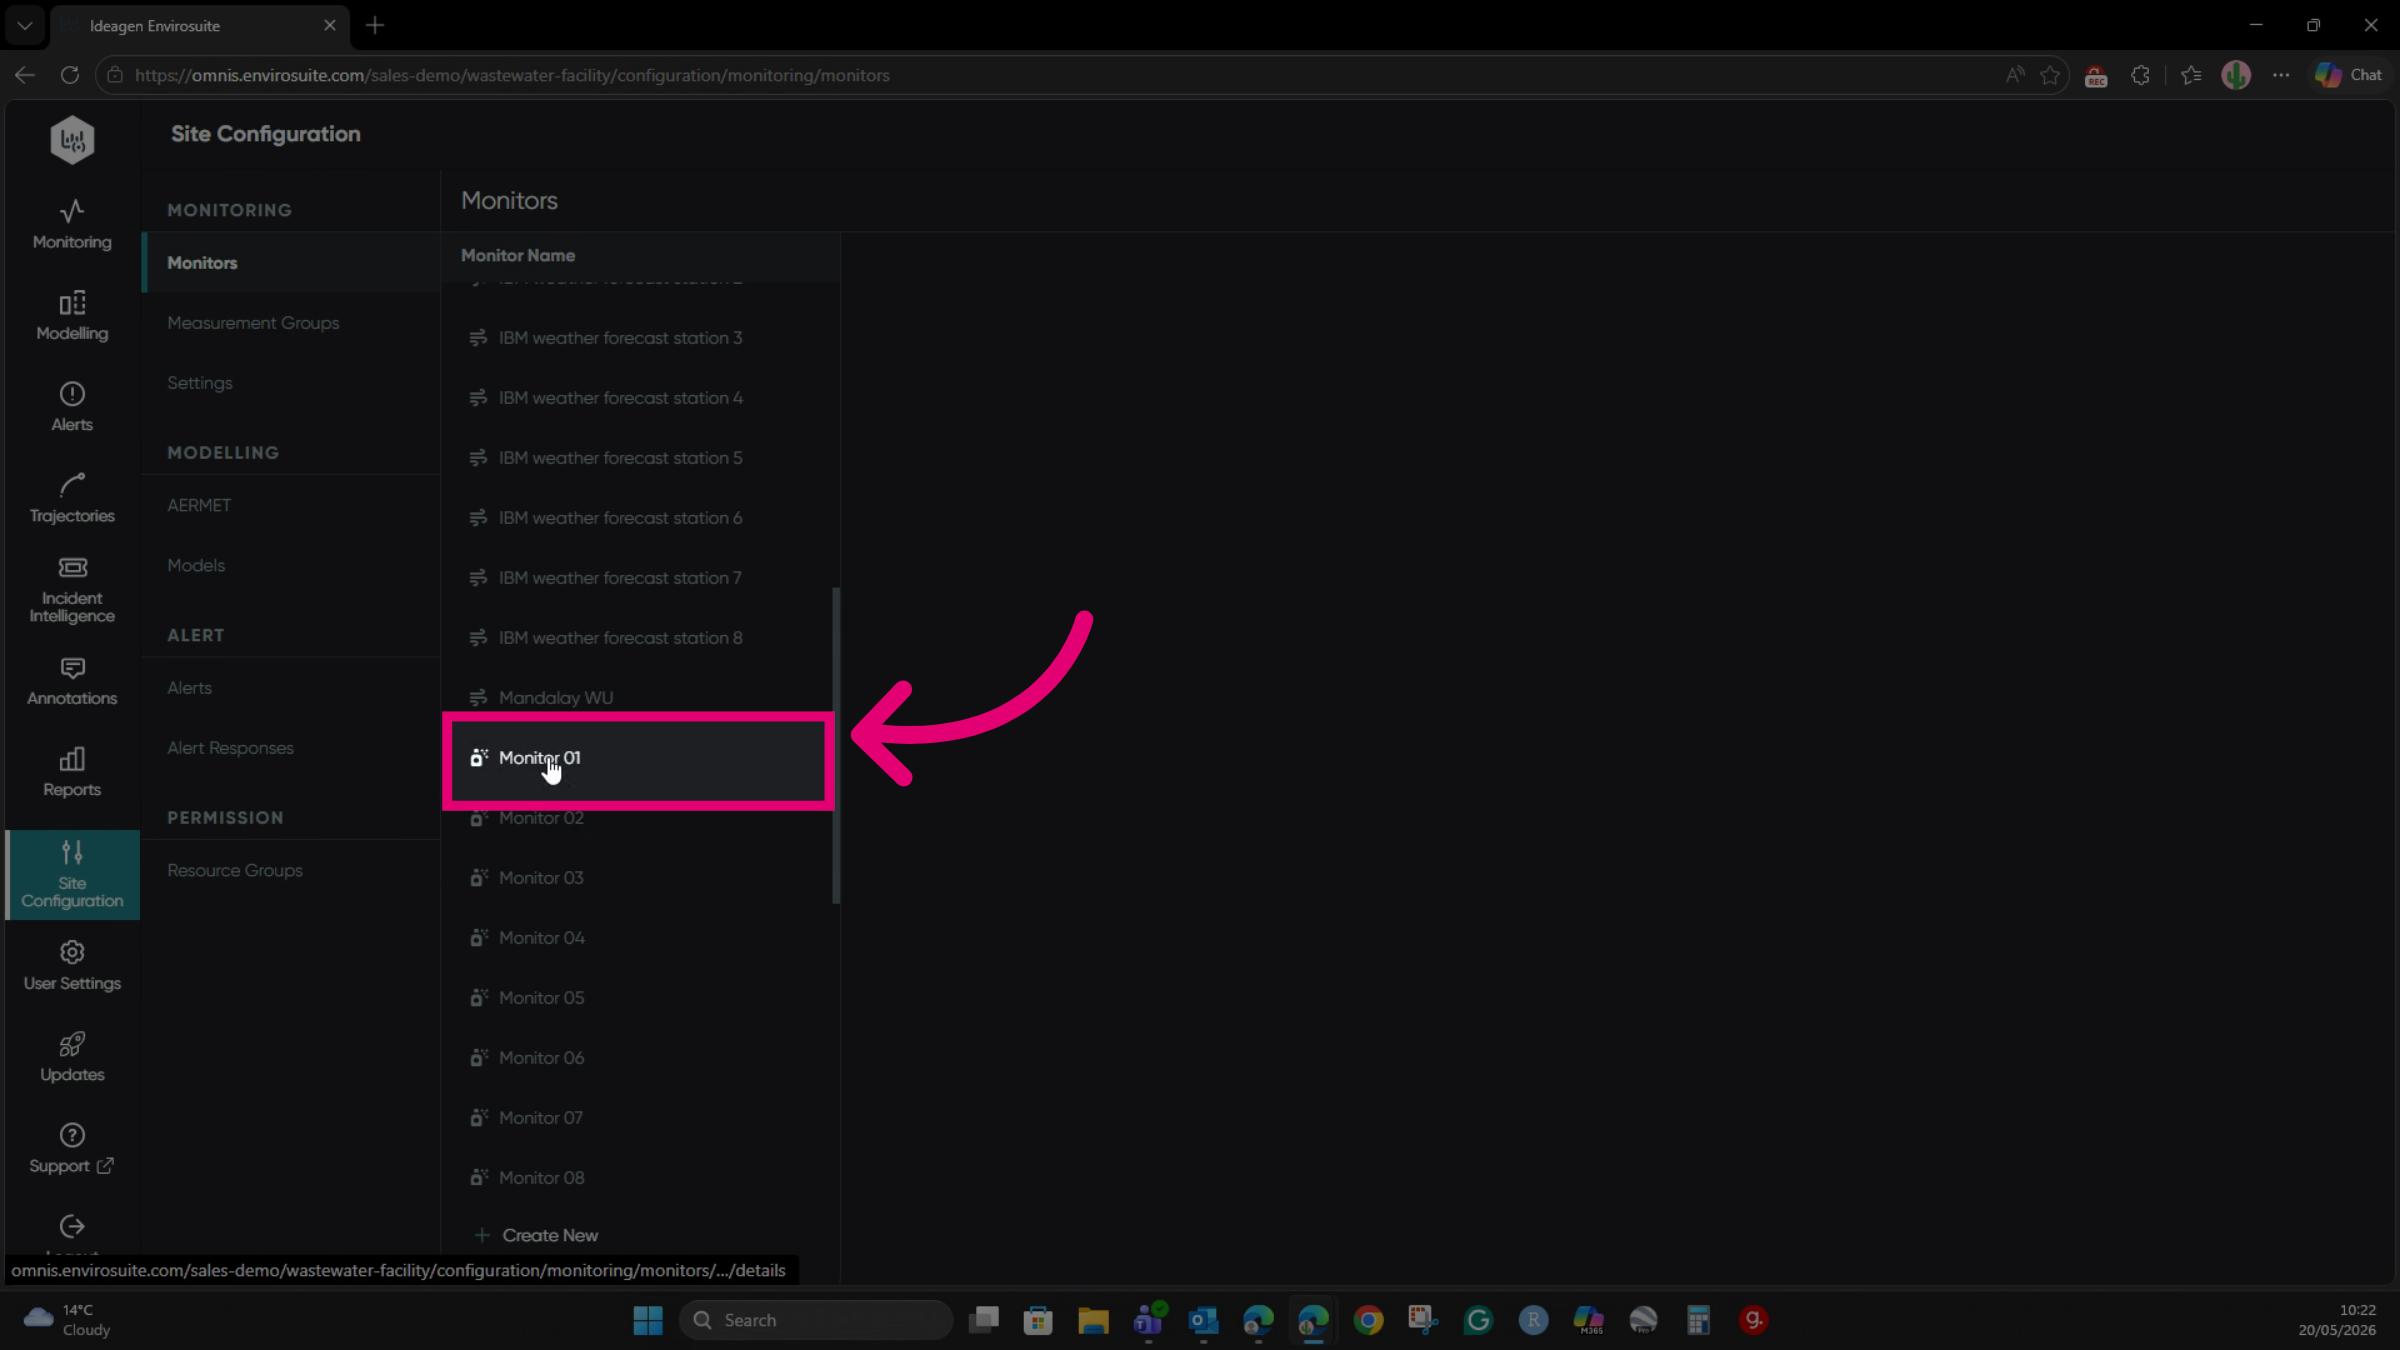
Task: Open the read aloud icon in address bar
Action: click(2015, 75)
